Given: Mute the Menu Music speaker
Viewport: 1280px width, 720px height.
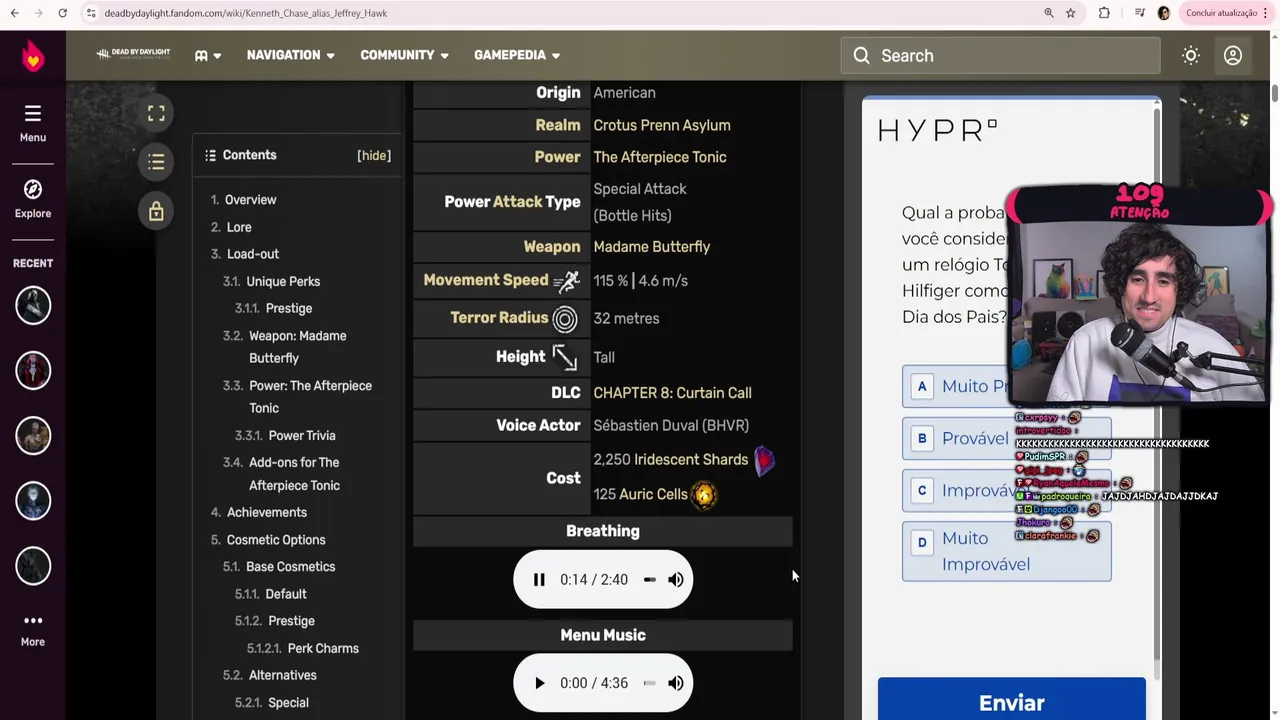Looking at the screenshot, I should point(676,683).
